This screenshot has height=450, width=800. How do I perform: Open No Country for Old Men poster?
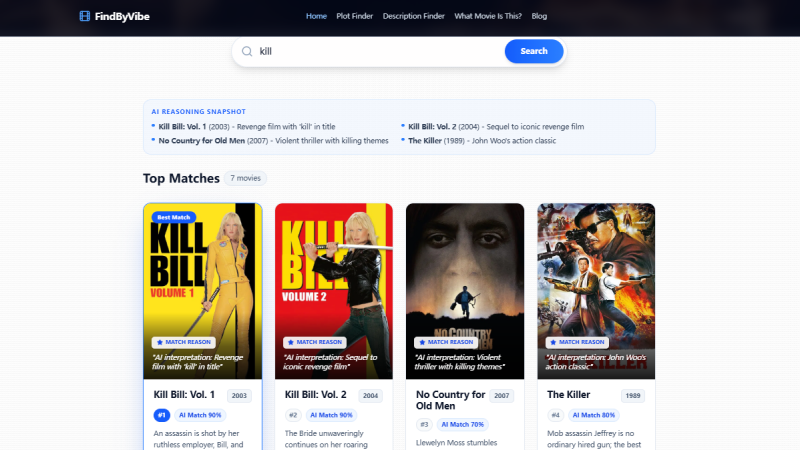pos(465,291)
